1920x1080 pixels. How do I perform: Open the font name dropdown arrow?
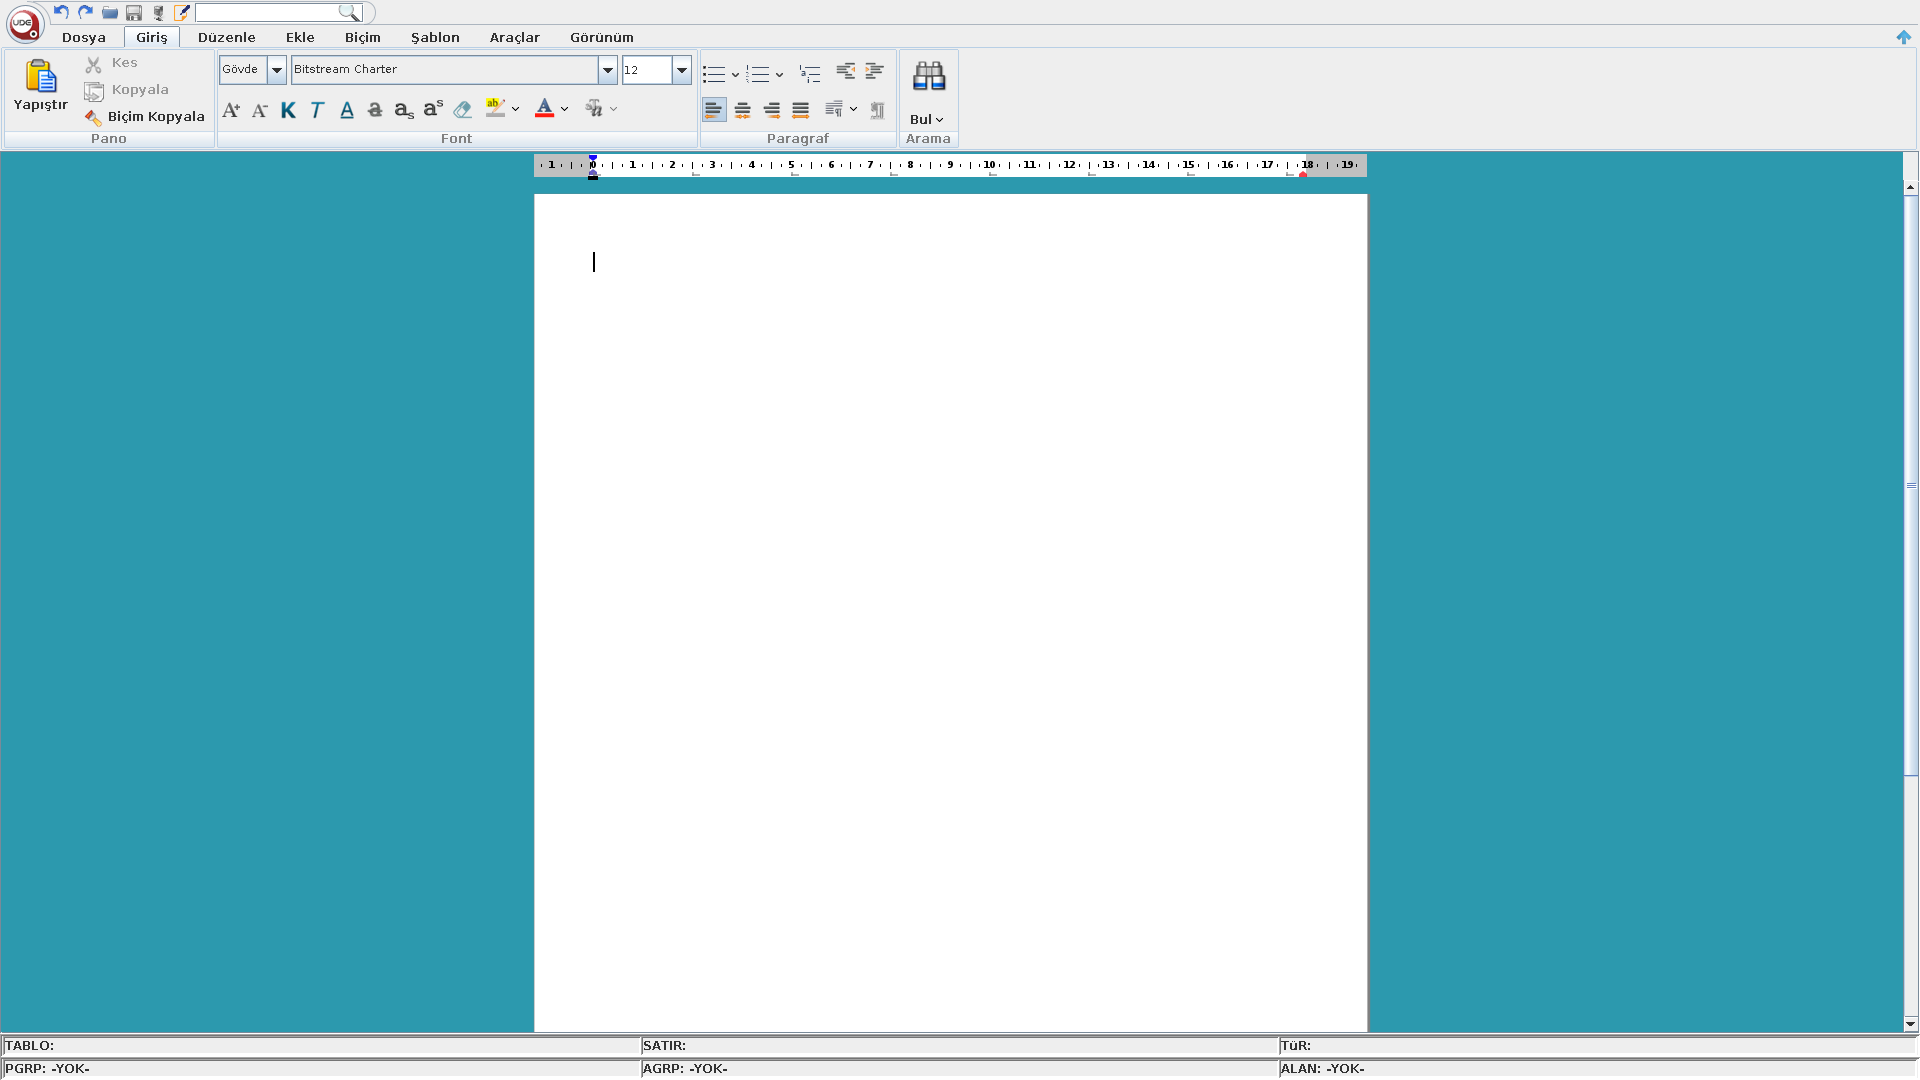607,70
